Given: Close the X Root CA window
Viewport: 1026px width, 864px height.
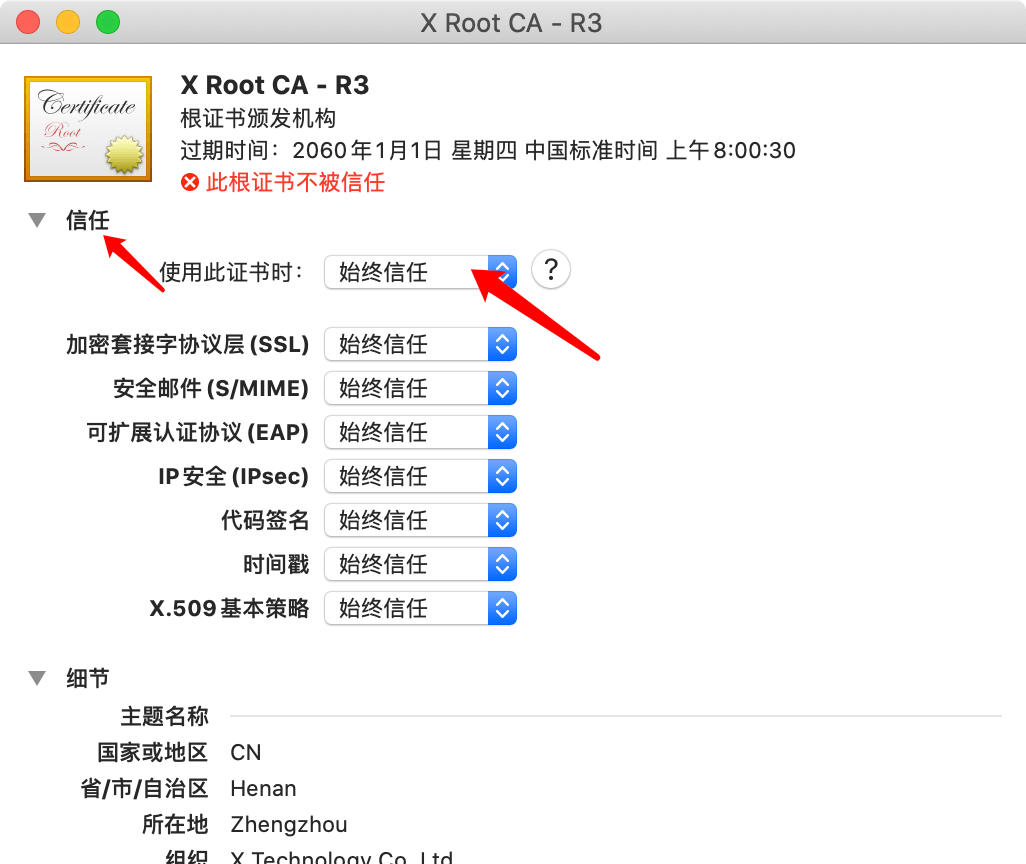Looking at the screenshot, I should tap(28, 22).
